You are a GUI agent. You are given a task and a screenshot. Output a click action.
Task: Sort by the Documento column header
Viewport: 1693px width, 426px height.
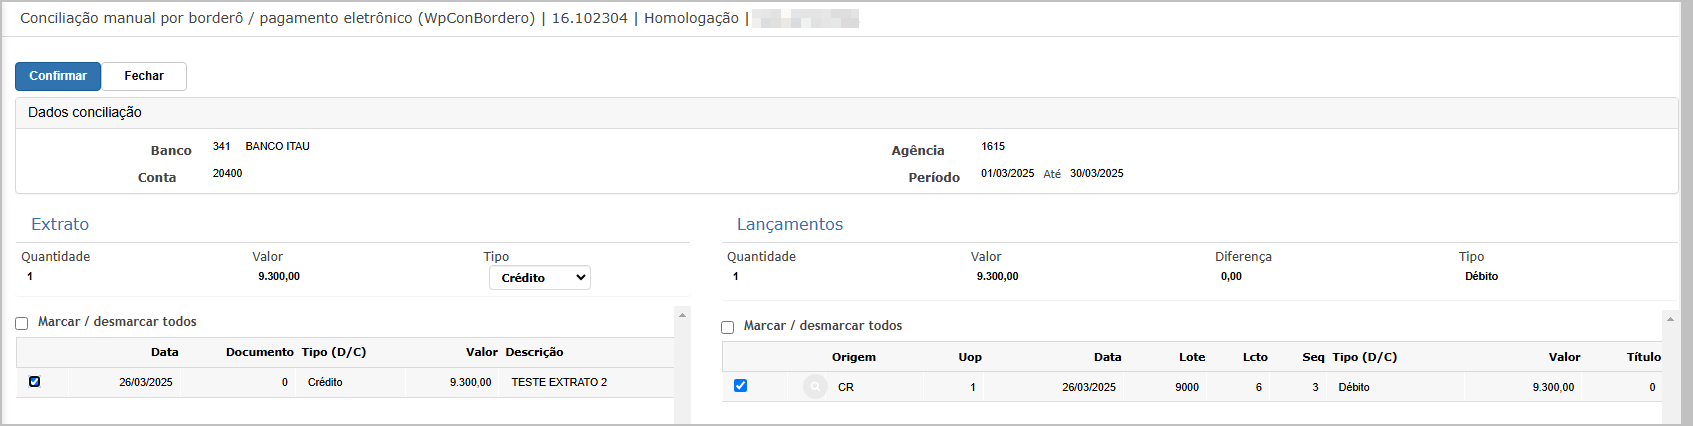tap(260, 352)
